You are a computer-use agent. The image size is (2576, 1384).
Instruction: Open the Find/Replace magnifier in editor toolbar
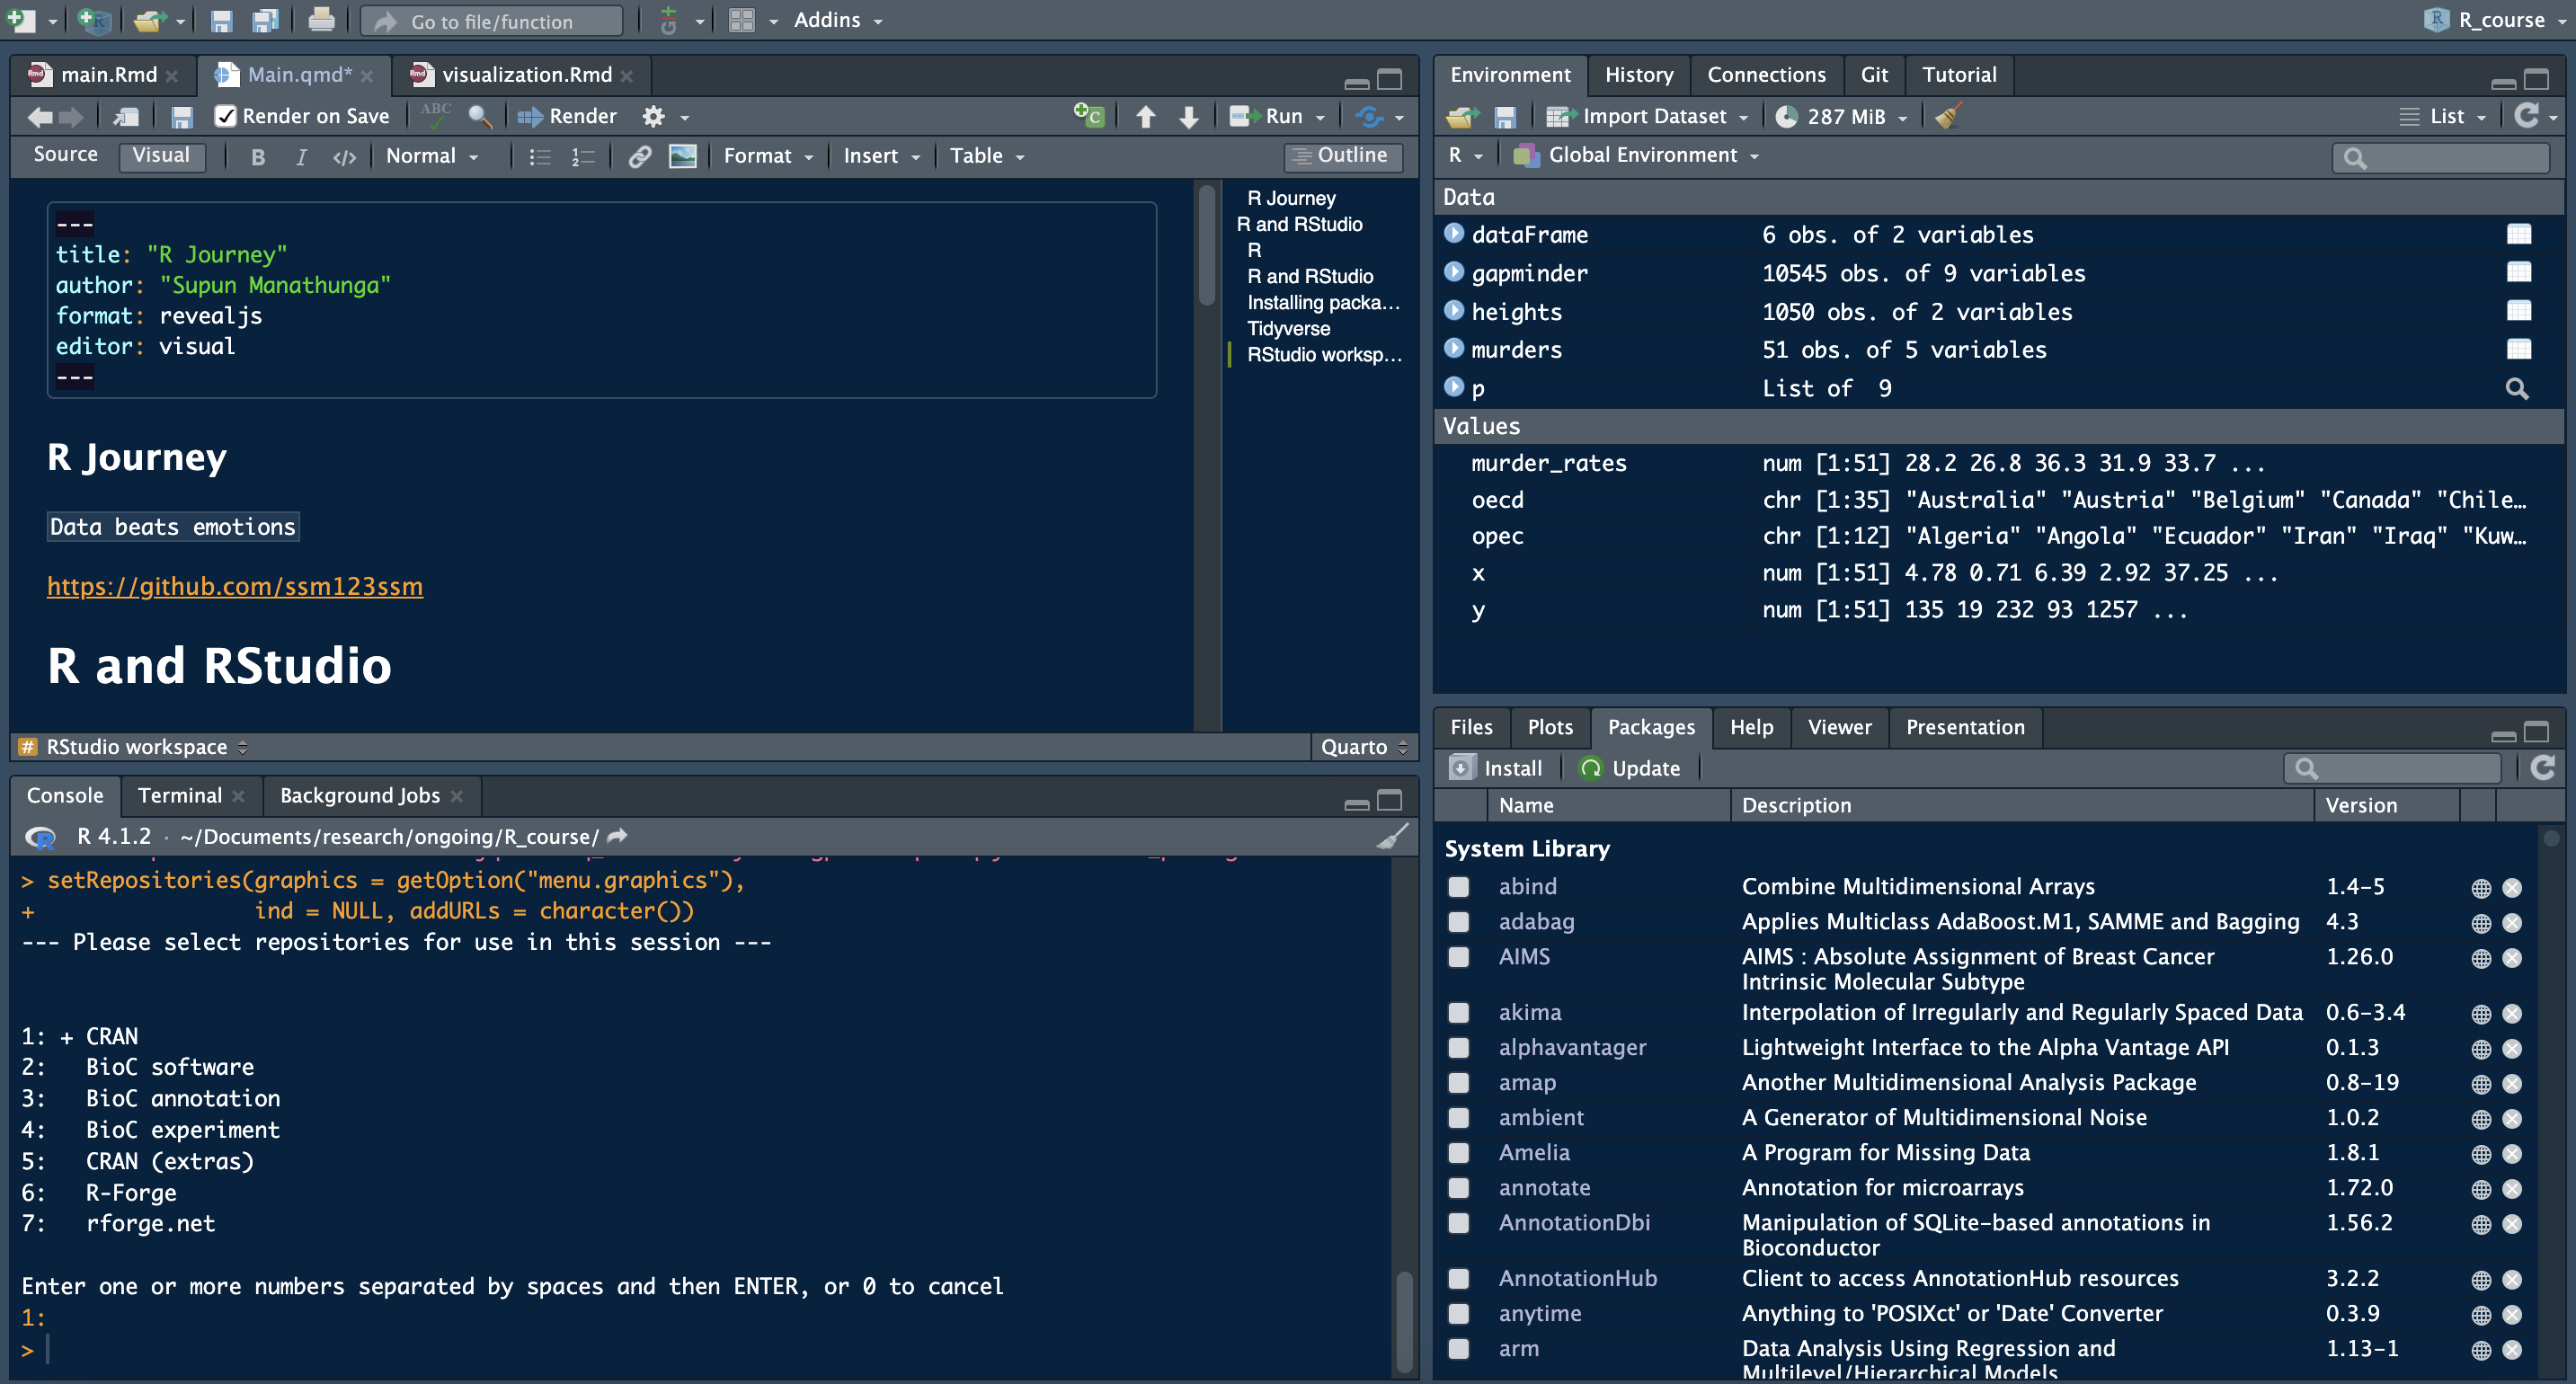click(480, 116)
